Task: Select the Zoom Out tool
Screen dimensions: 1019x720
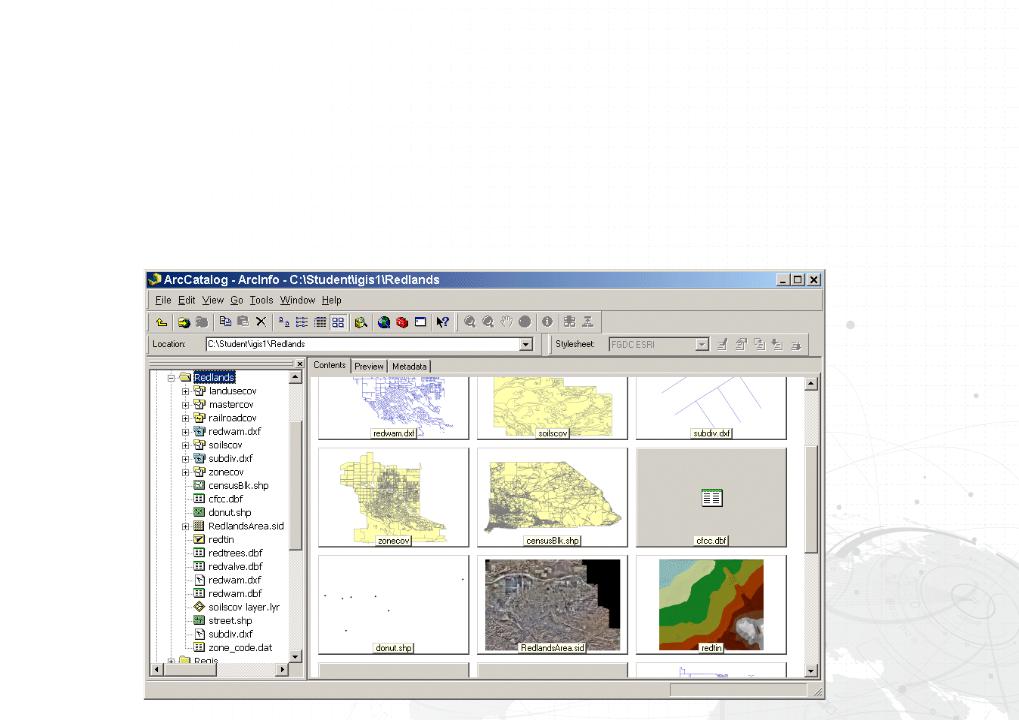Action: click(487, 322)
